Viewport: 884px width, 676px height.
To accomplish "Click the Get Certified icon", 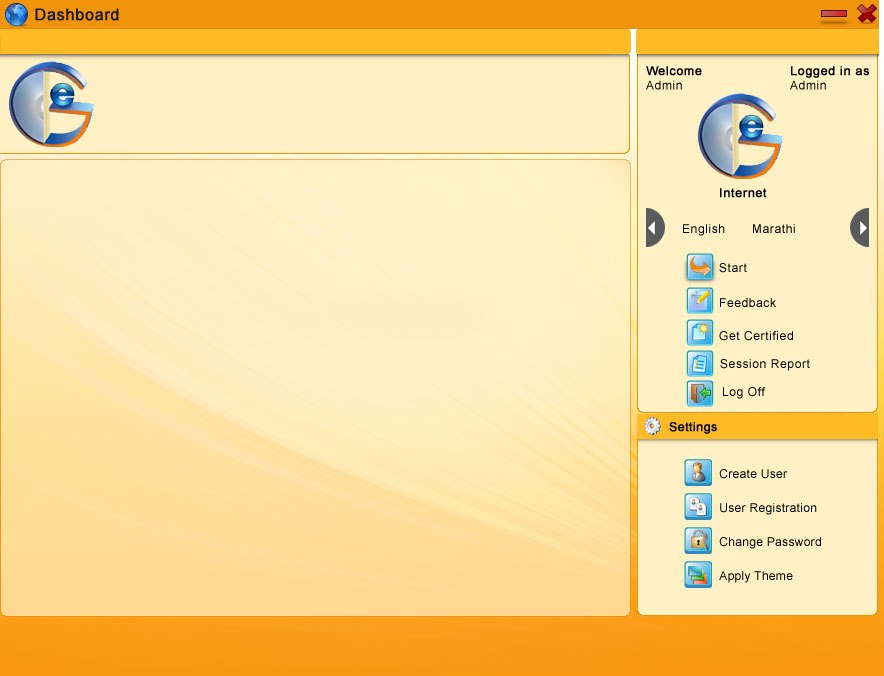I will tap(699, 334).
